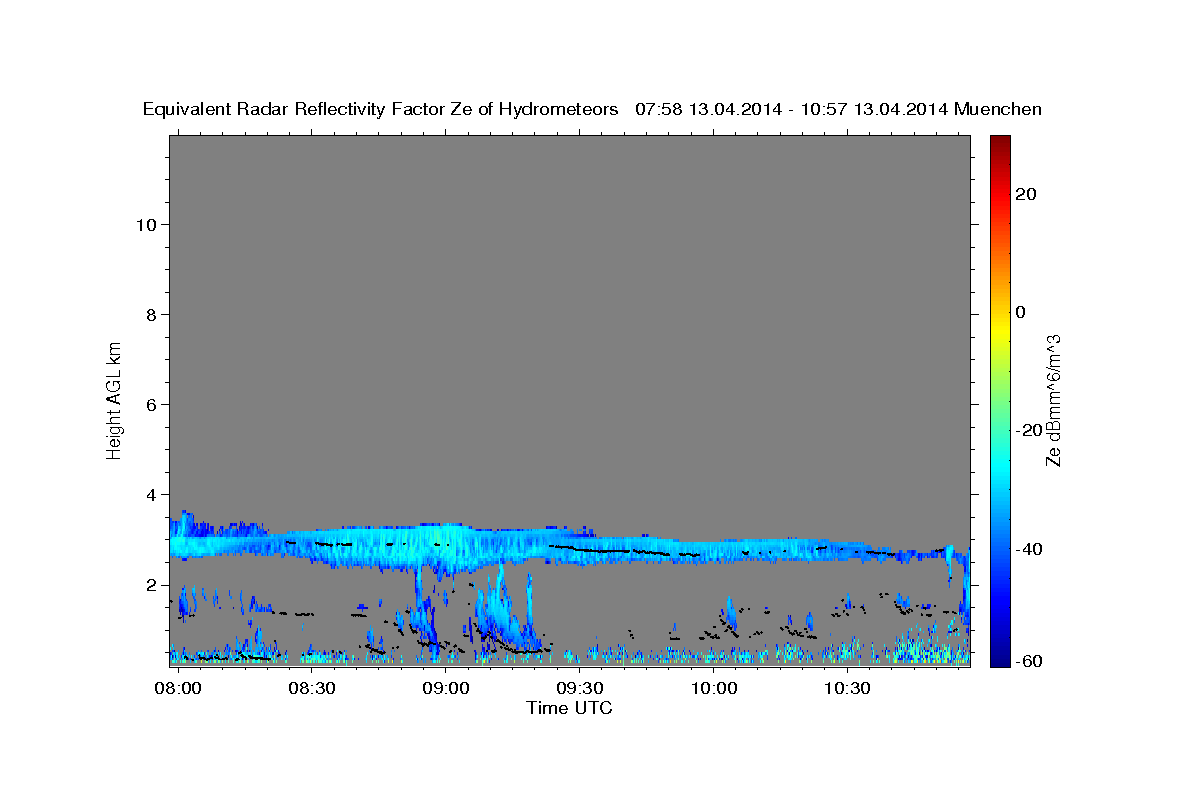Pick the dark red top of the colorbar
This screenshot has width=1200, height=800.
tap(1000, 145)
